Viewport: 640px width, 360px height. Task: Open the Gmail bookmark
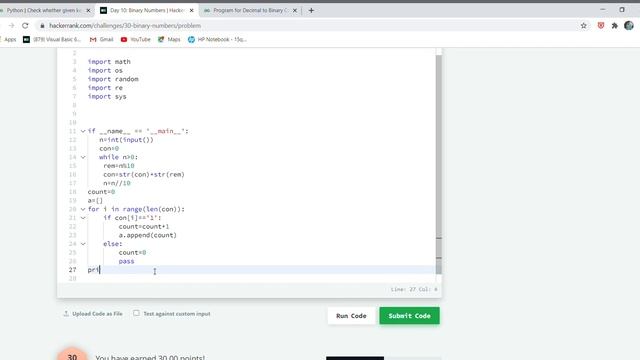click(102, 40)
